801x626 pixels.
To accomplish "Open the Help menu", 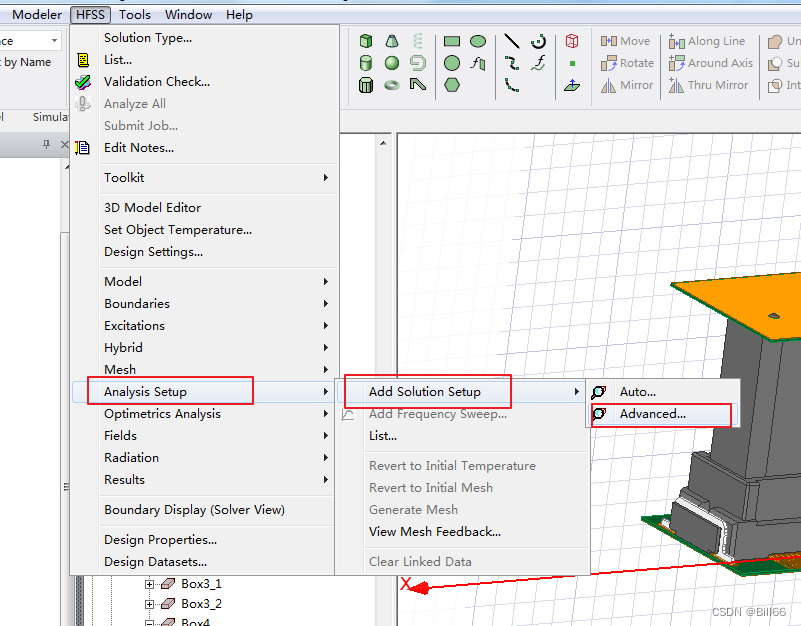I will pyautogui.click(x=240, y=15).
